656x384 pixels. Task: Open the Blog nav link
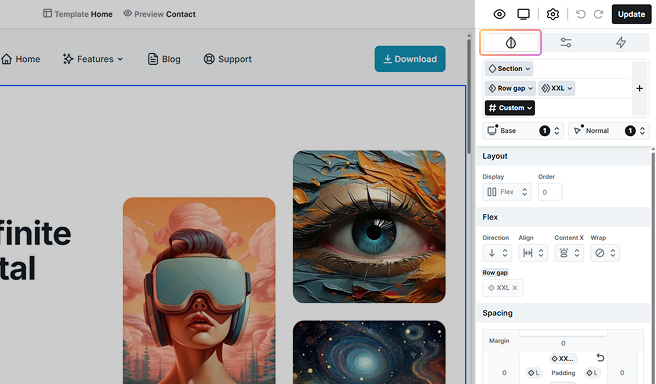(x=164, y=59)
